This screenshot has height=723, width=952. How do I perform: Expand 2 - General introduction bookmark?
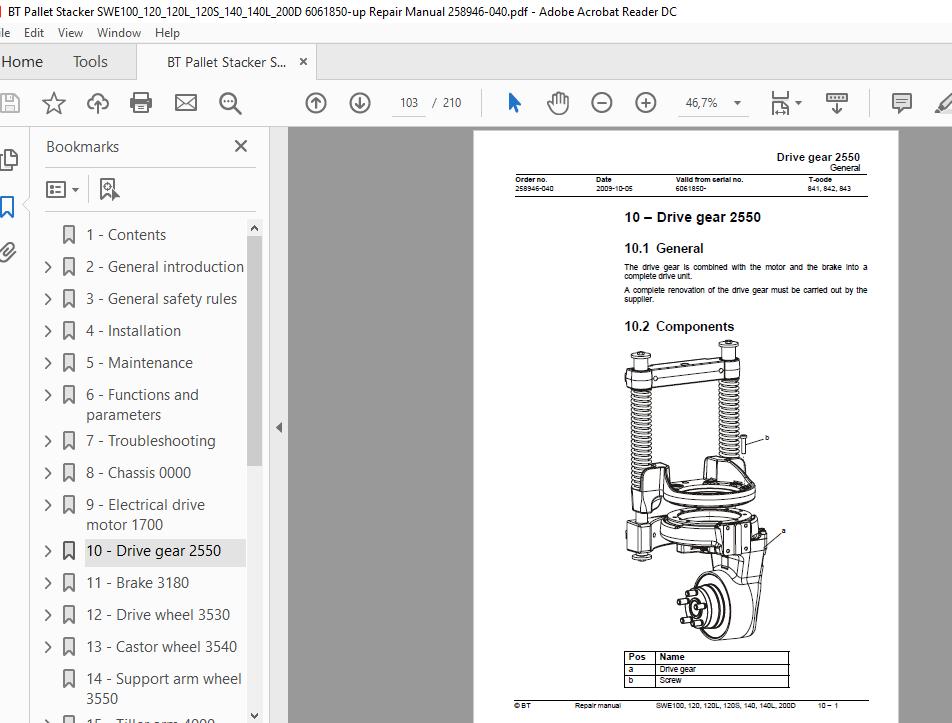tap(48, 266)
